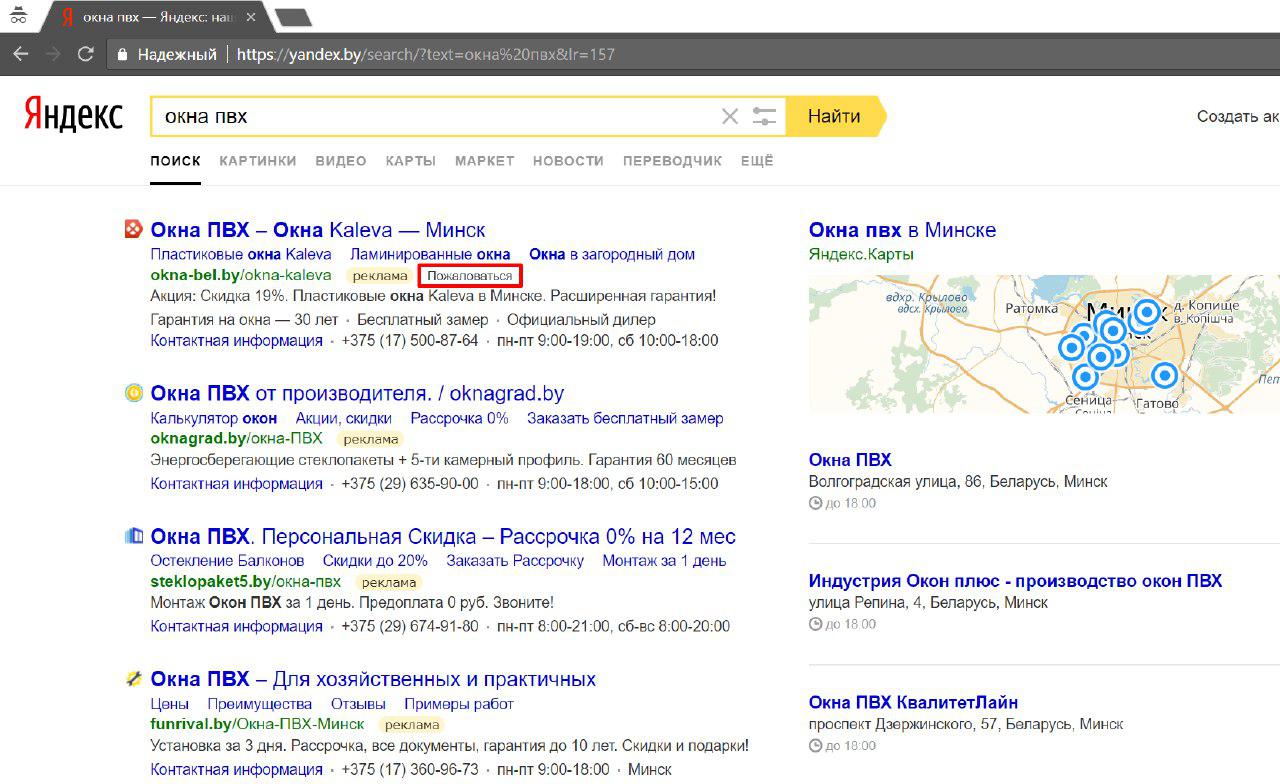Click the okna-bel.by/okna-kaleva green URL
The height and width of the screenshot is (784, 1280).
click(241, 275)
